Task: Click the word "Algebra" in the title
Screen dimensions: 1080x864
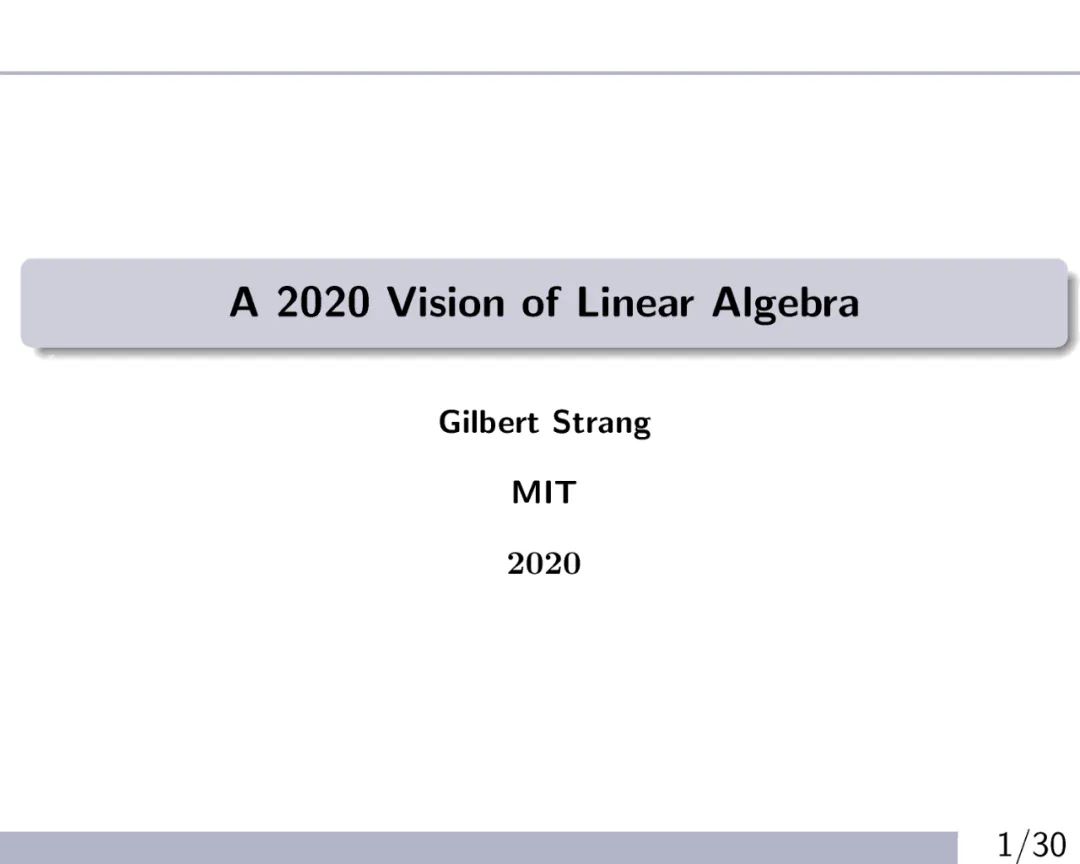Action: [x=785, y=302]
